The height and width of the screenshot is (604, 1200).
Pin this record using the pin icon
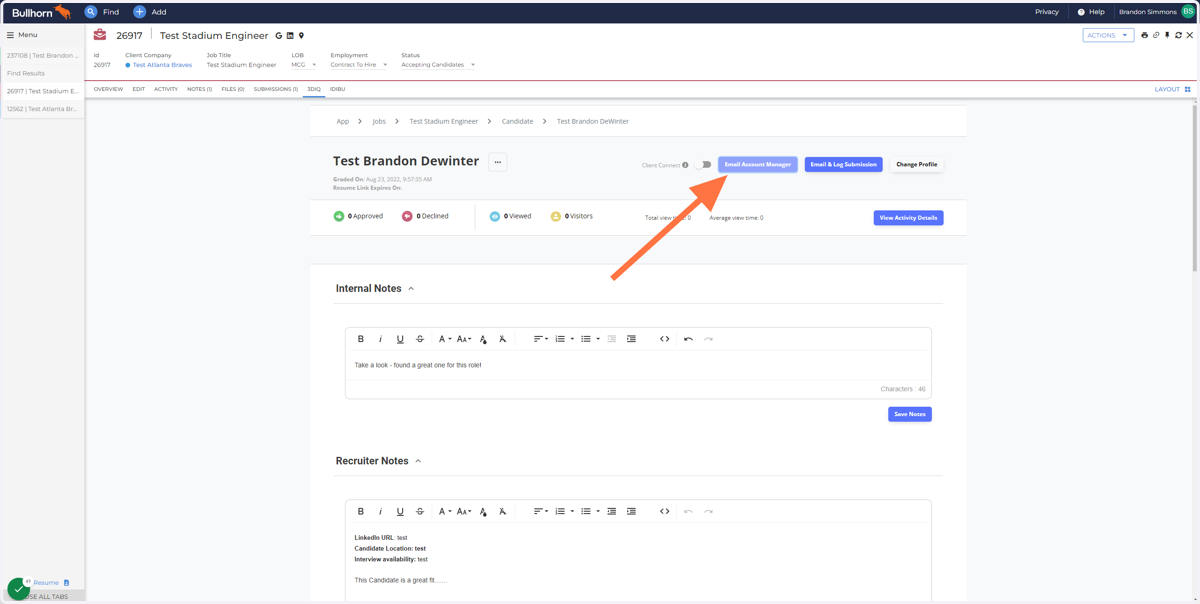tap(1167, 35)
